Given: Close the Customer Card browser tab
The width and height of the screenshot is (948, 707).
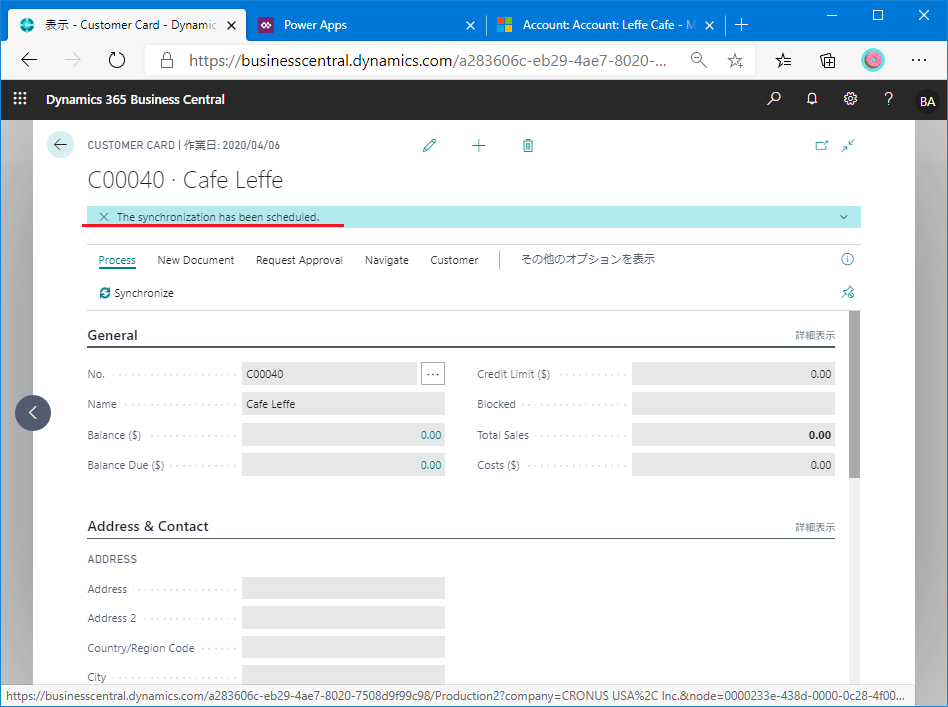Looking at the screenshot, I should click(x=231, y=25).
